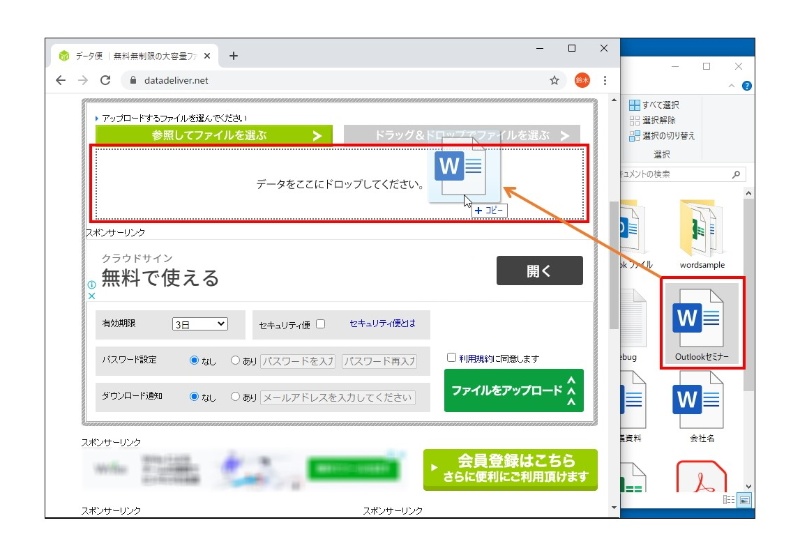
Task: Reload the page with the refresh icon
Action: (x=105, y=80)
